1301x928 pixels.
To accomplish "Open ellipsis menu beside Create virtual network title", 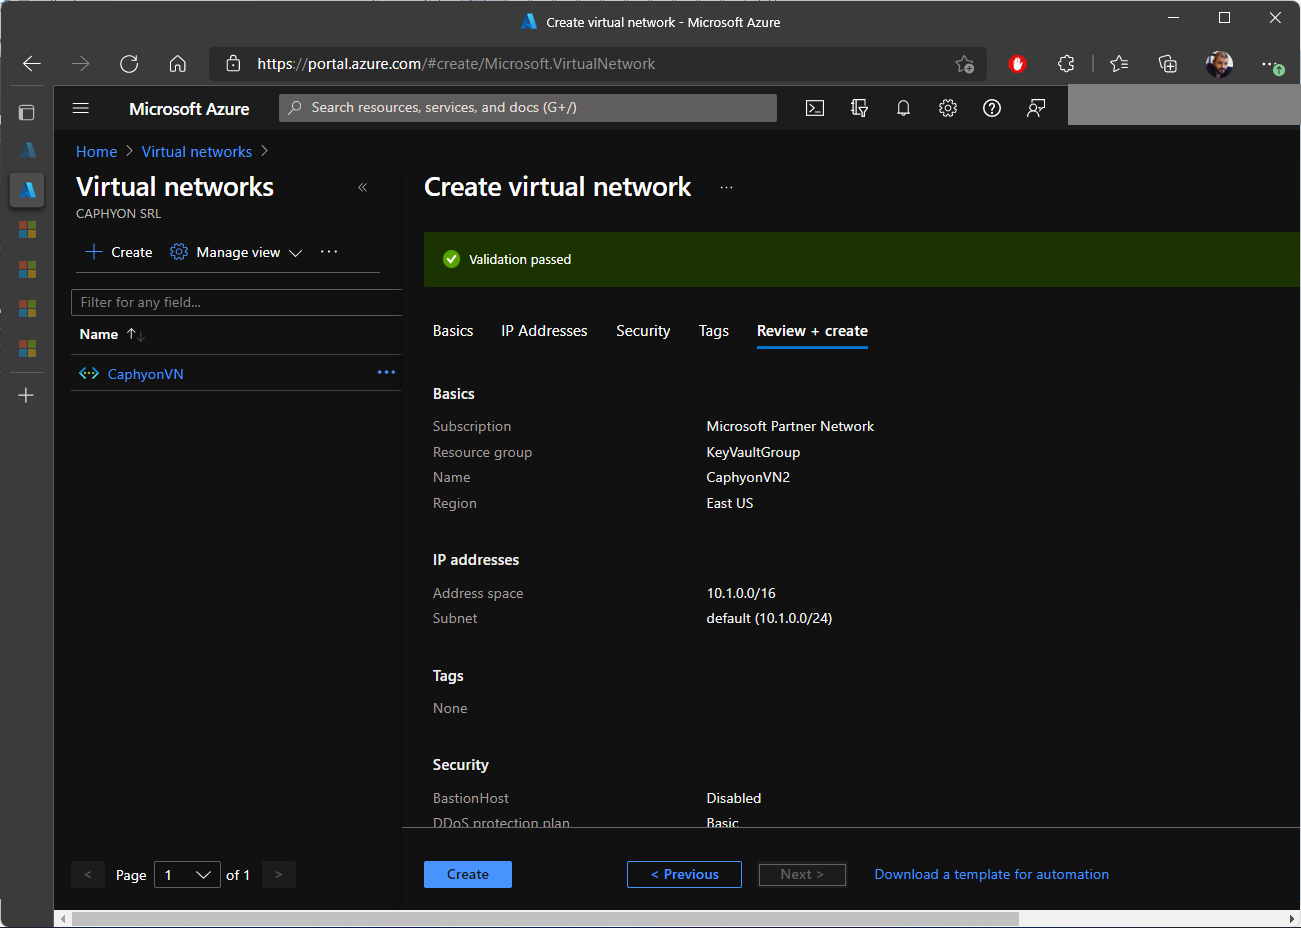I will pyautogui.click(x=726, y=187).
